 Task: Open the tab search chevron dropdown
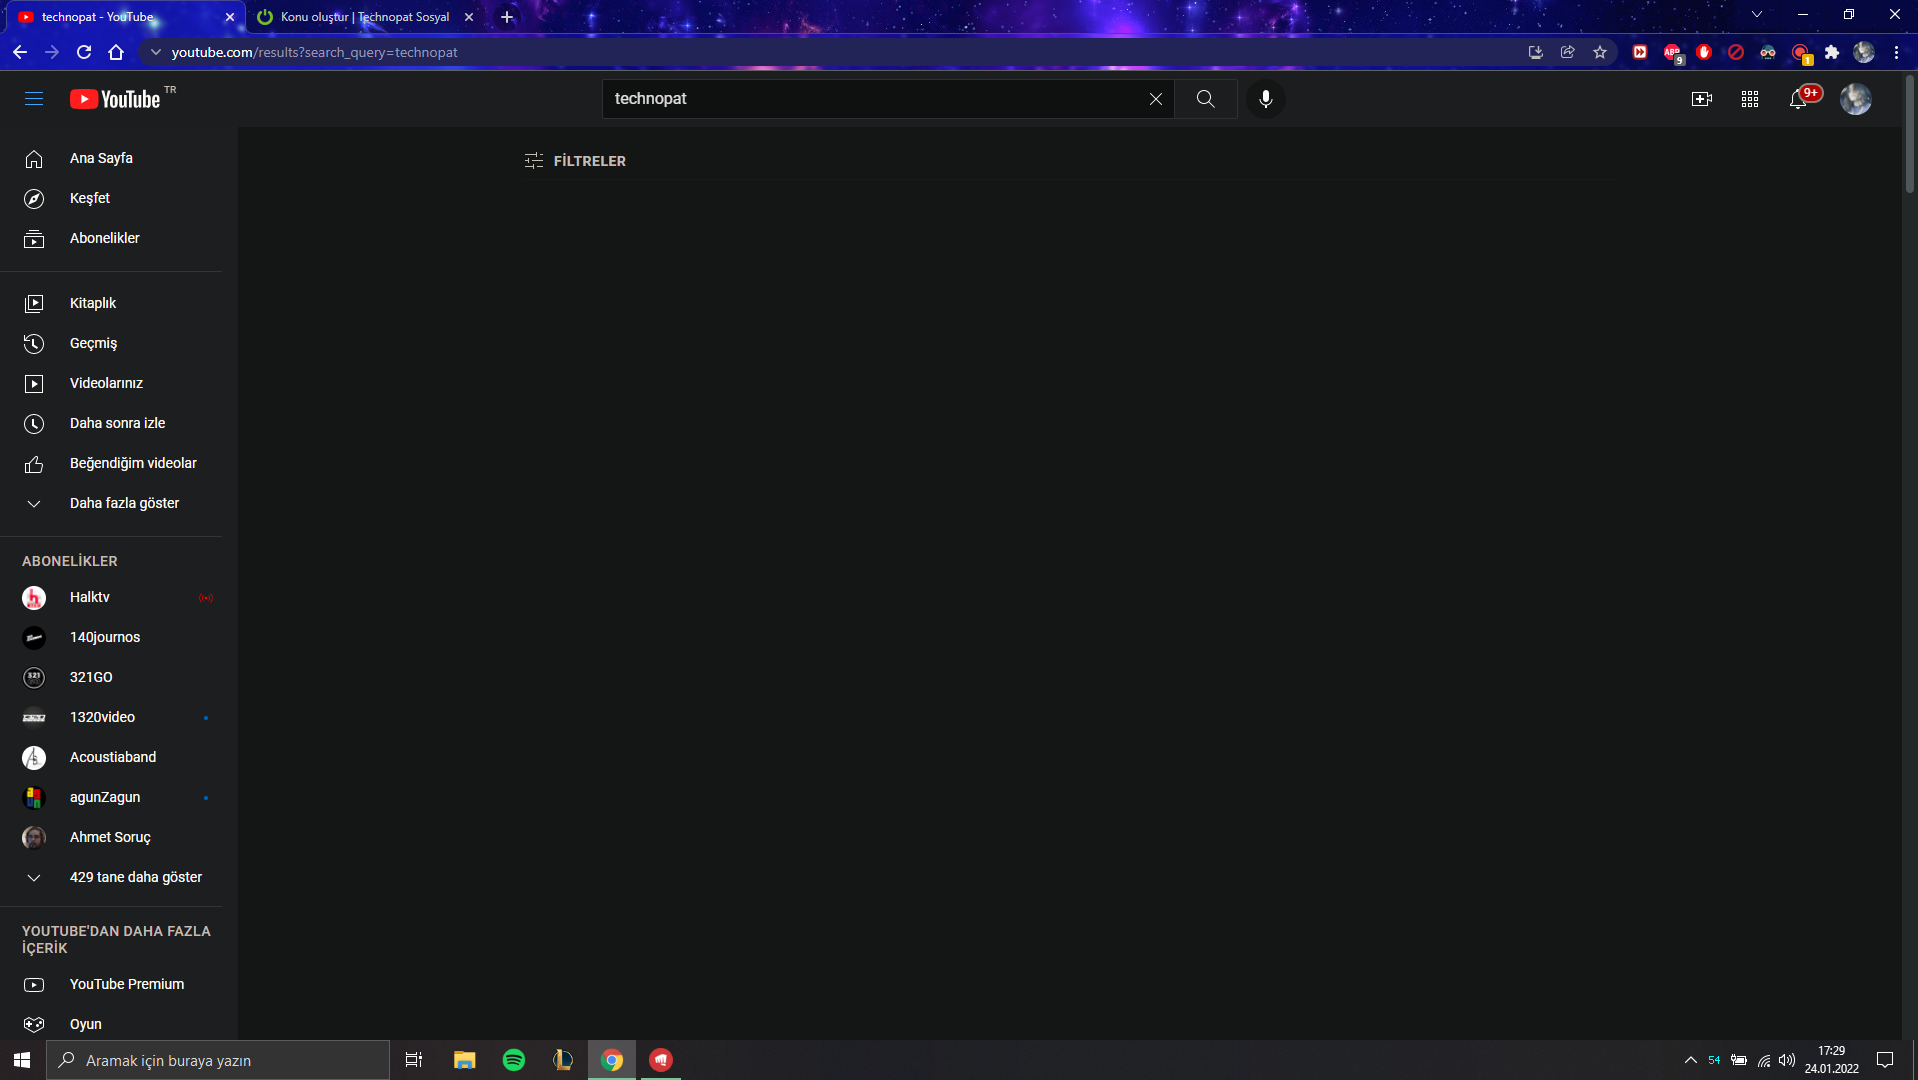pyautogui.click(x=1757, y=15)
